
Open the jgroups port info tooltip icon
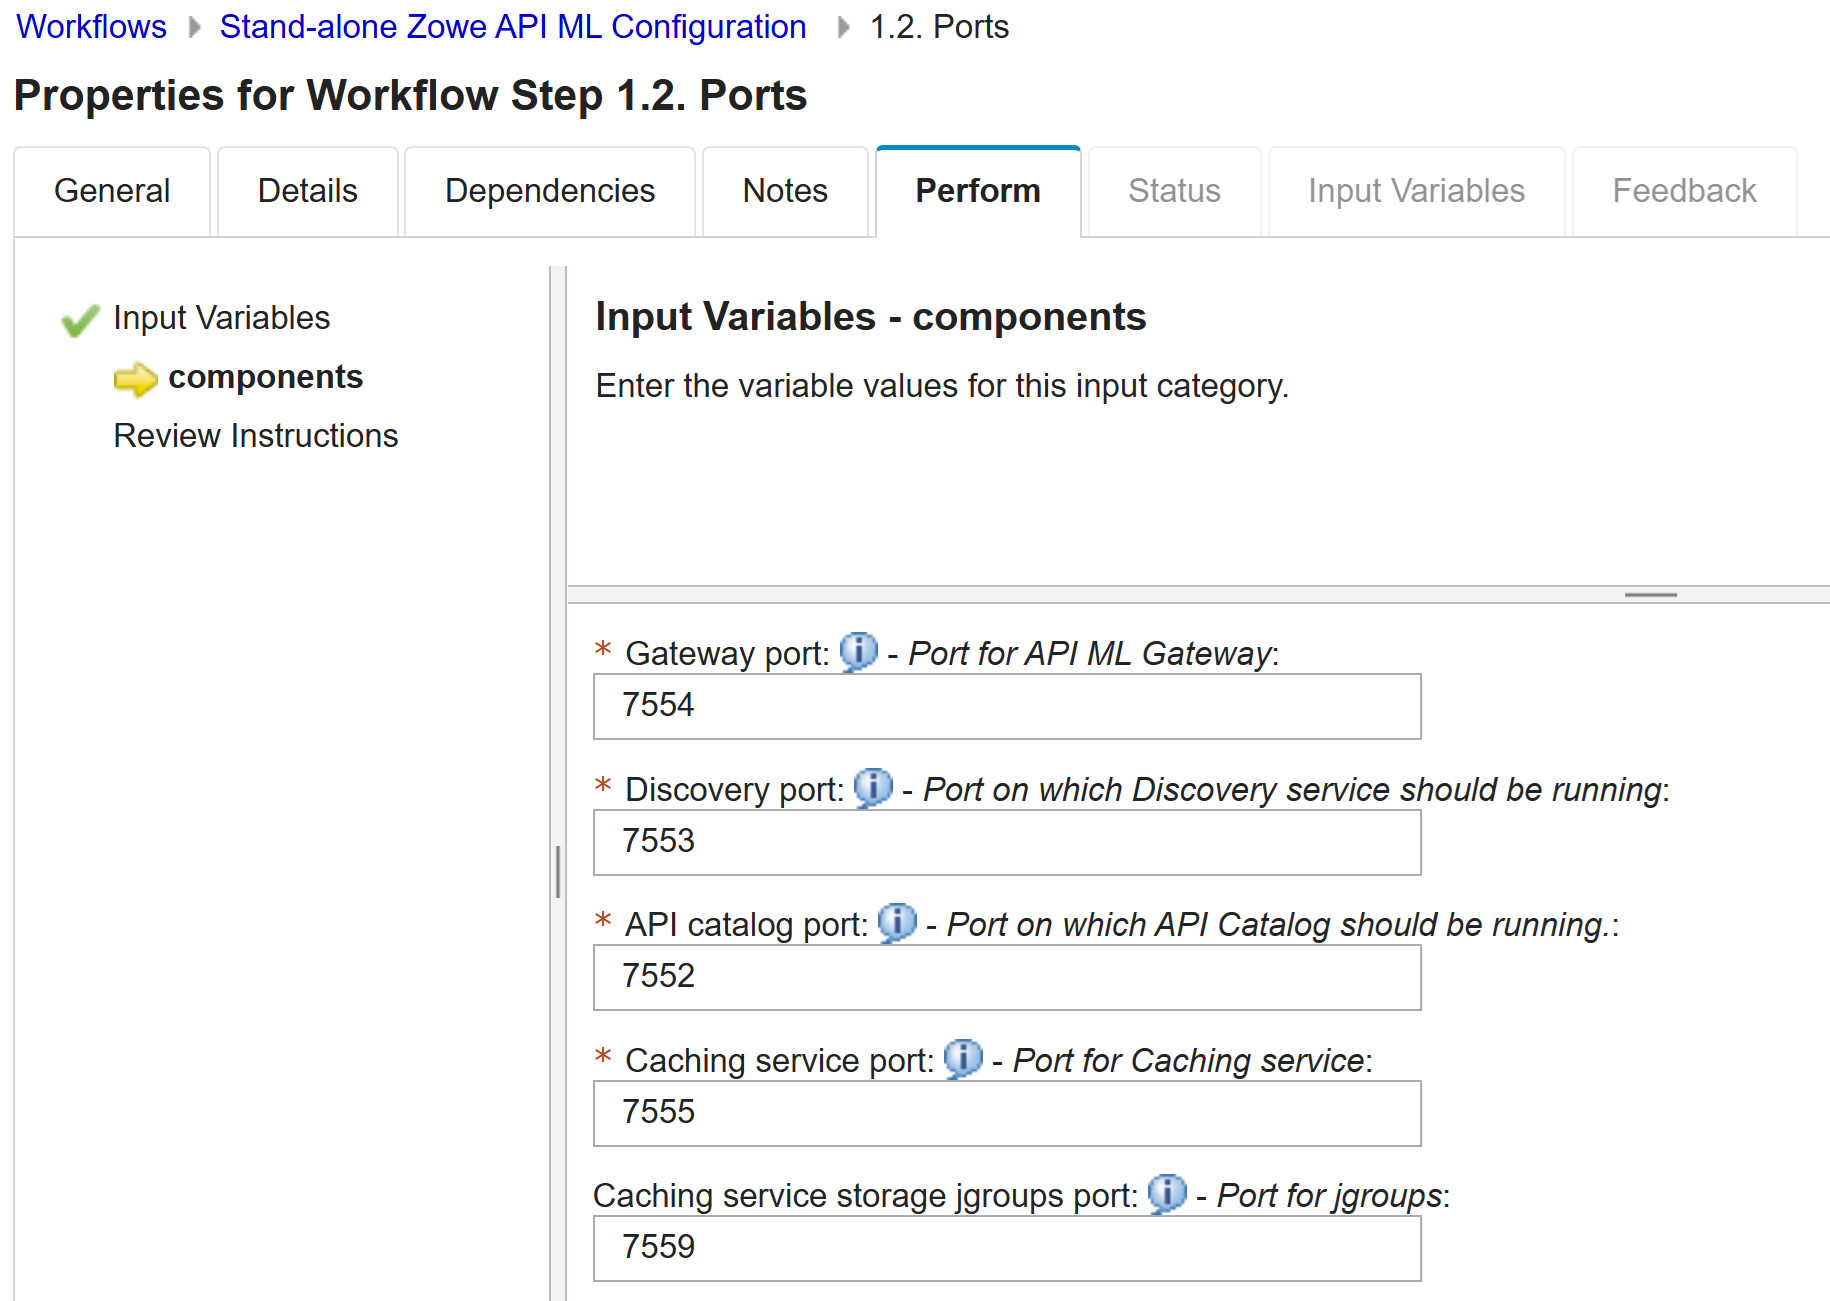tap(1166, 1194)
